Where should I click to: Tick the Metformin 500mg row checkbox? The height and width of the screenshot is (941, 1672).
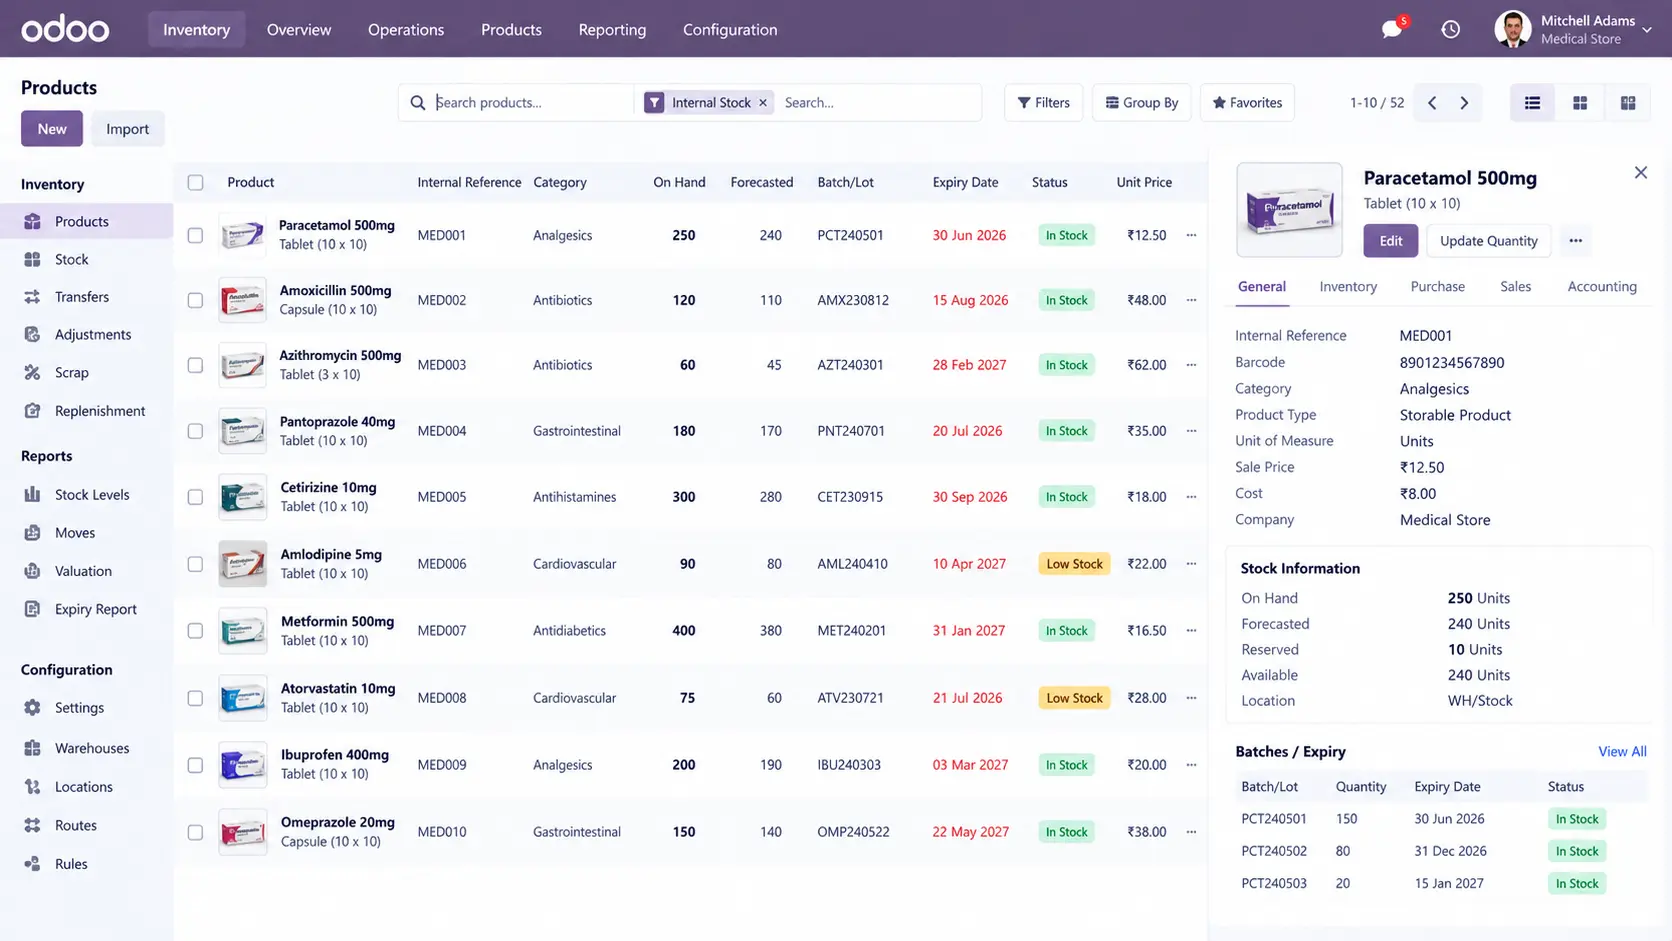(195, 631)
